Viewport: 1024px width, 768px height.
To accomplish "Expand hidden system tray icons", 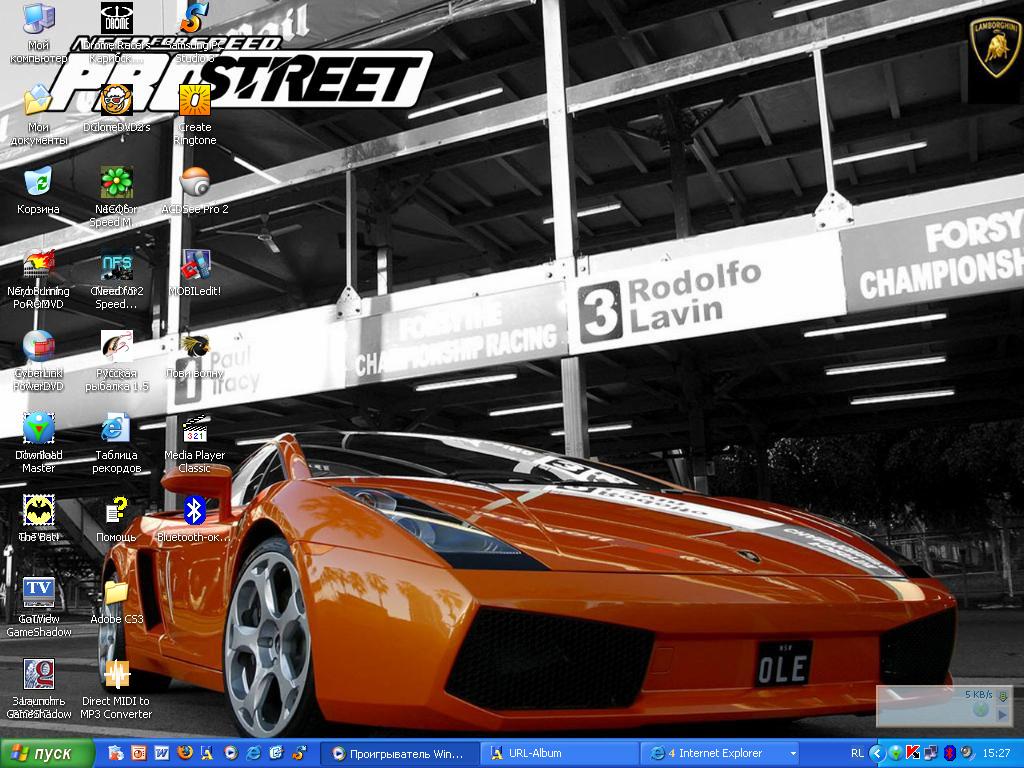I will pyautogui.click(x=877, y=754).
